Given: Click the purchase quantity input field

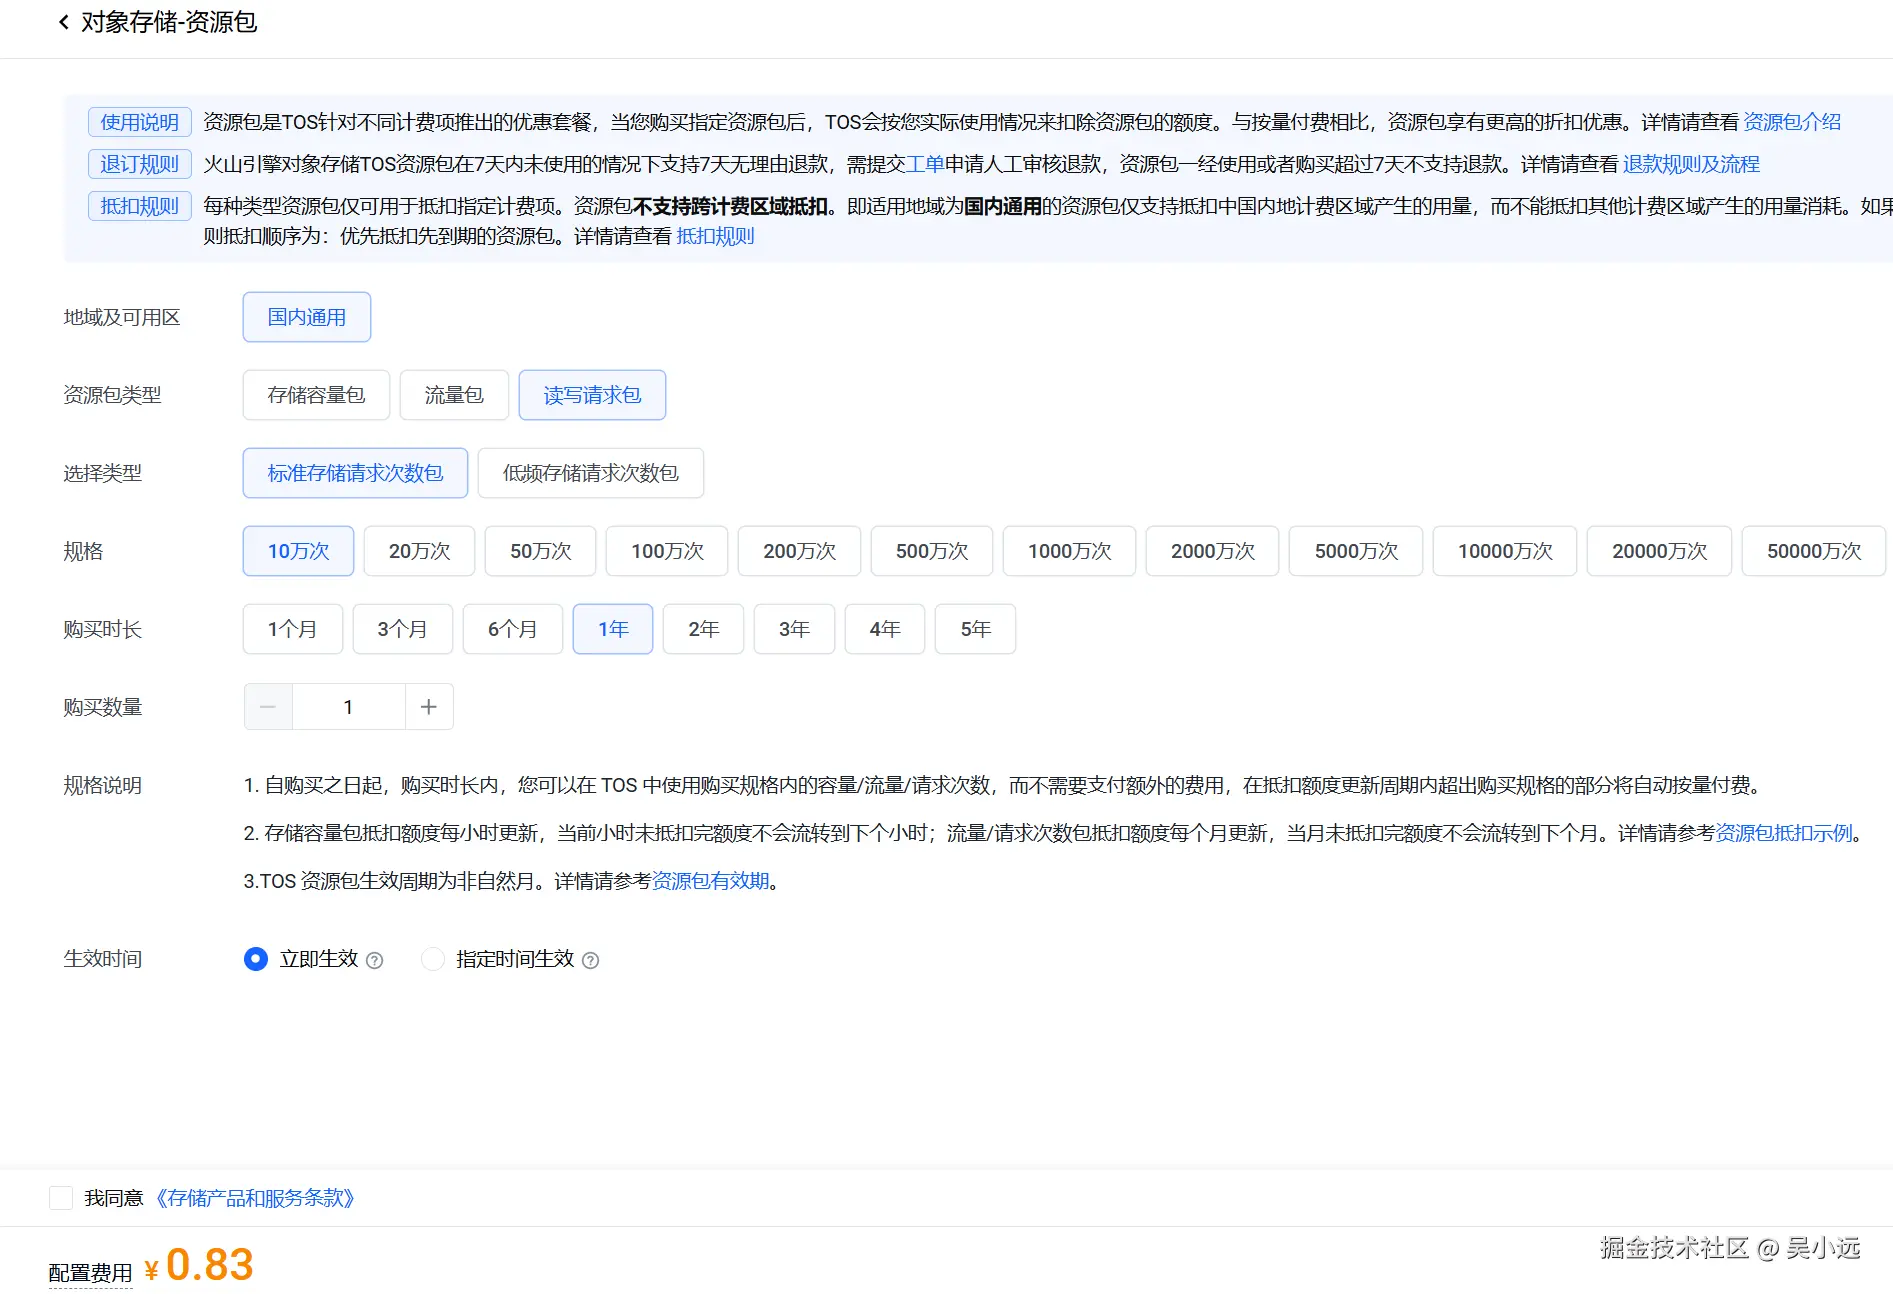Looking at the screenshot, I should [x=348, y=706].
